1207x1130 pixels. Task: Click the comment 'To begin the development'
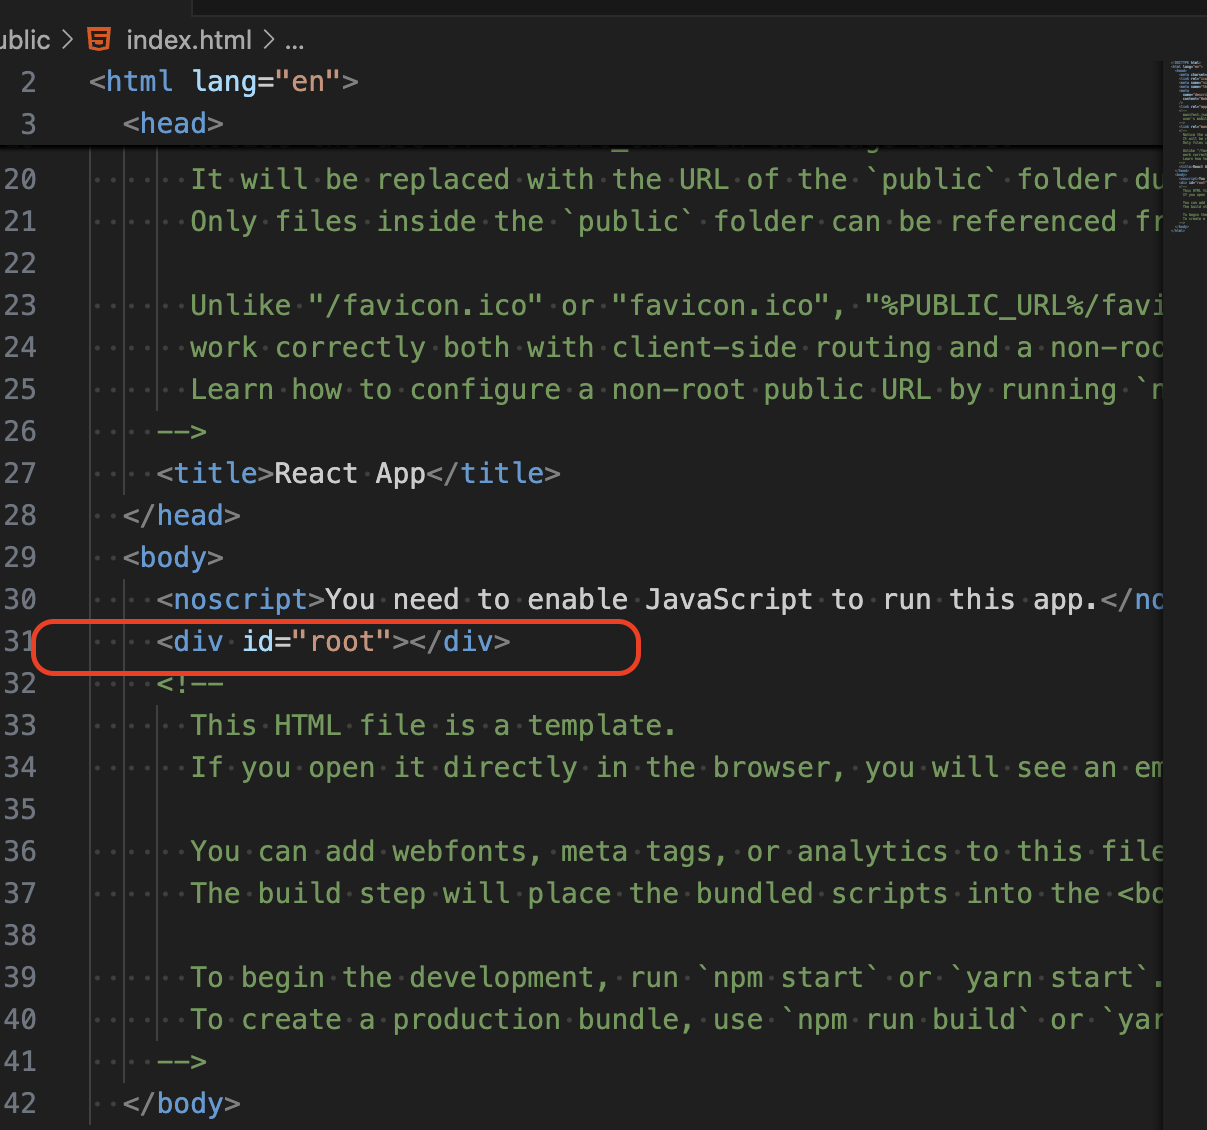(676, 977)
